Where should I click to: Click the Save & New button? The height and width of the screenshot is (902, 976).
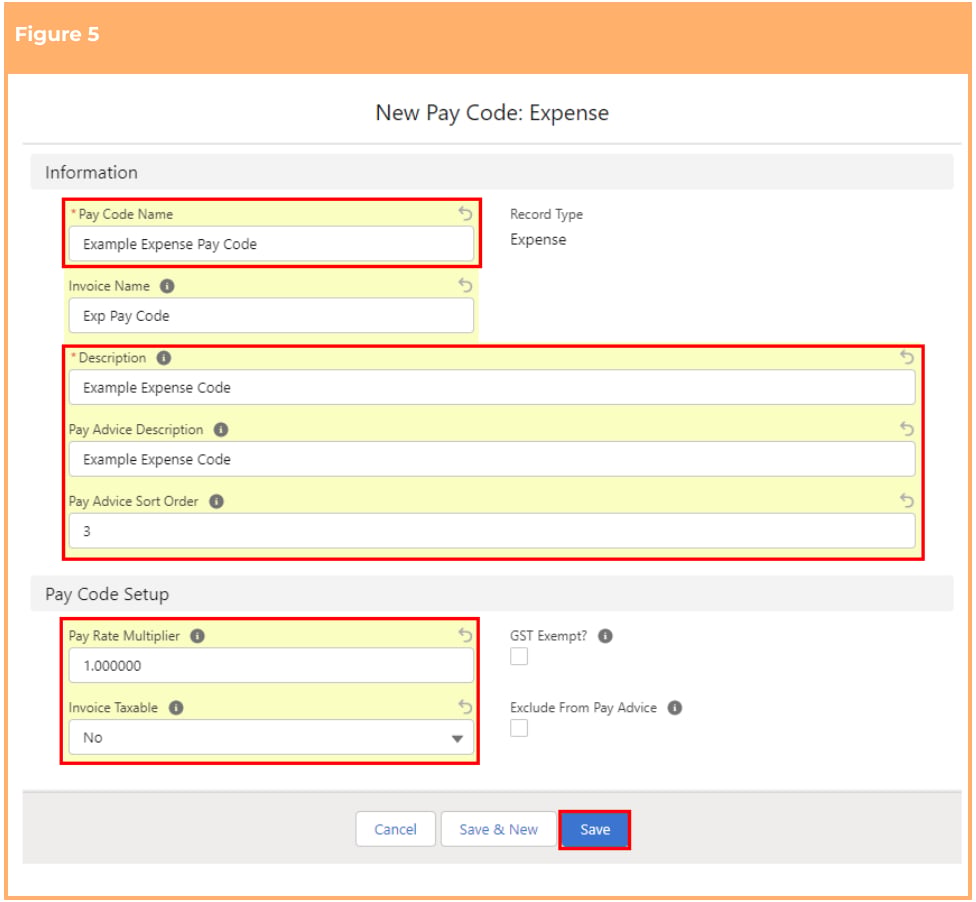[498, 829]
